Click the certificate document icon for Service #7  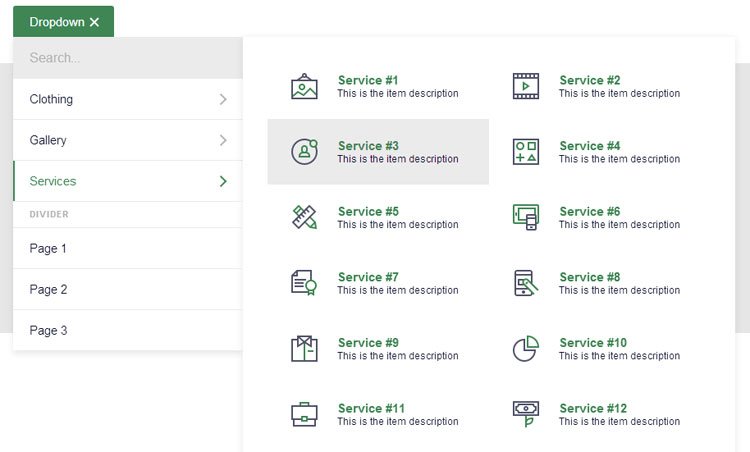[x=304, y=283]
